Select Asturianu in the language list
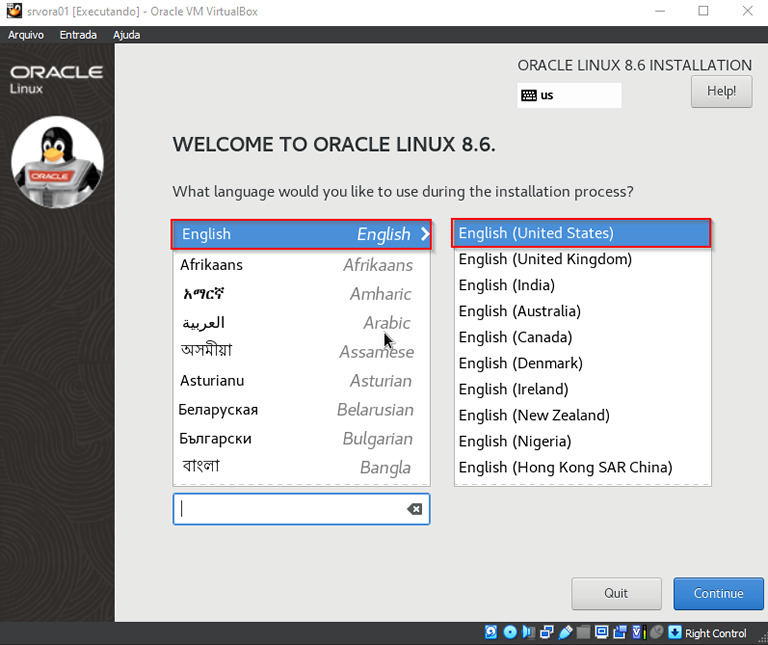 (301, 381)
